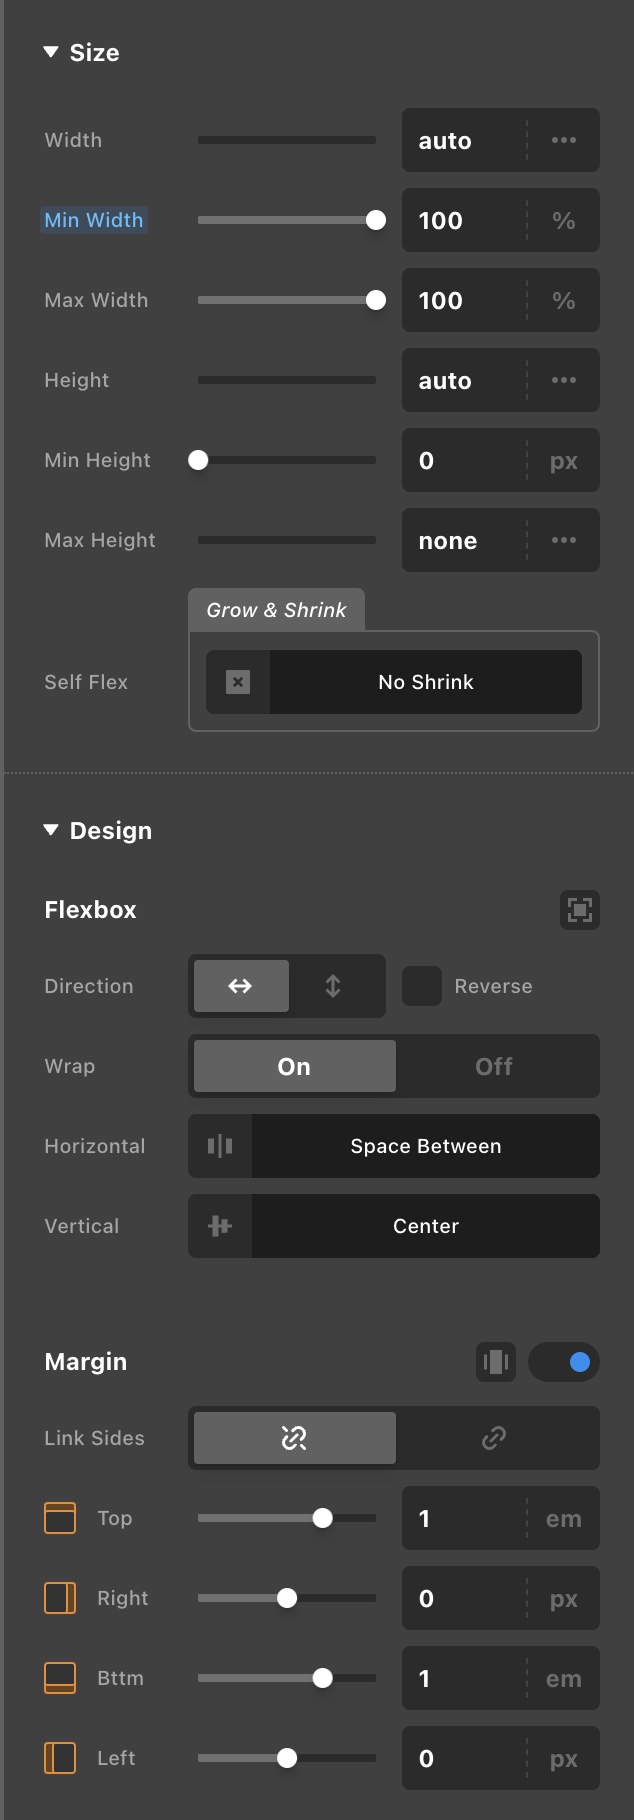Click the margin left side icon
The height and width of the screenshot is (1820, 634).
(60, 1758)
